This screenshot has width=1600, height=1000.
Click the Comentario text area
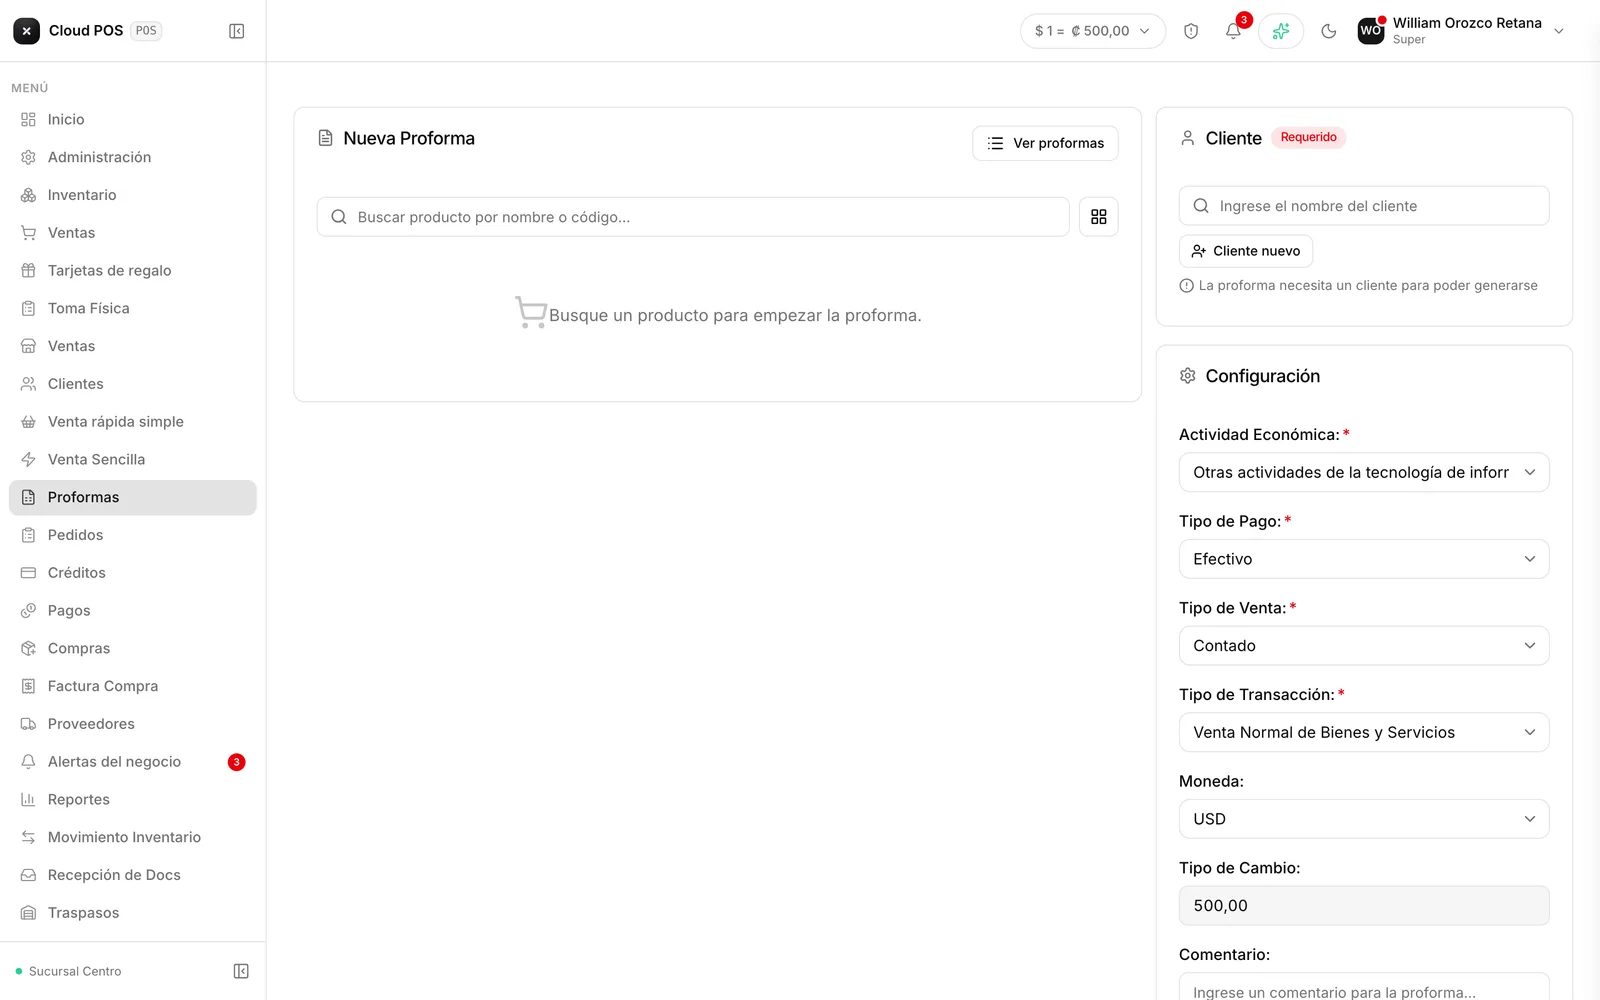(x=1364, y=987)
